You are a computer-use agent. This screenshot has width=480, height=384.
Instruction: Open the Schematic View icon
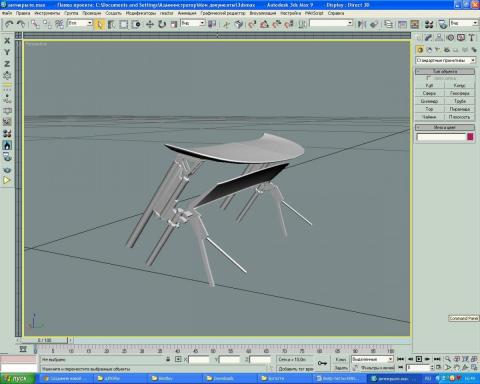coord(414,24)
